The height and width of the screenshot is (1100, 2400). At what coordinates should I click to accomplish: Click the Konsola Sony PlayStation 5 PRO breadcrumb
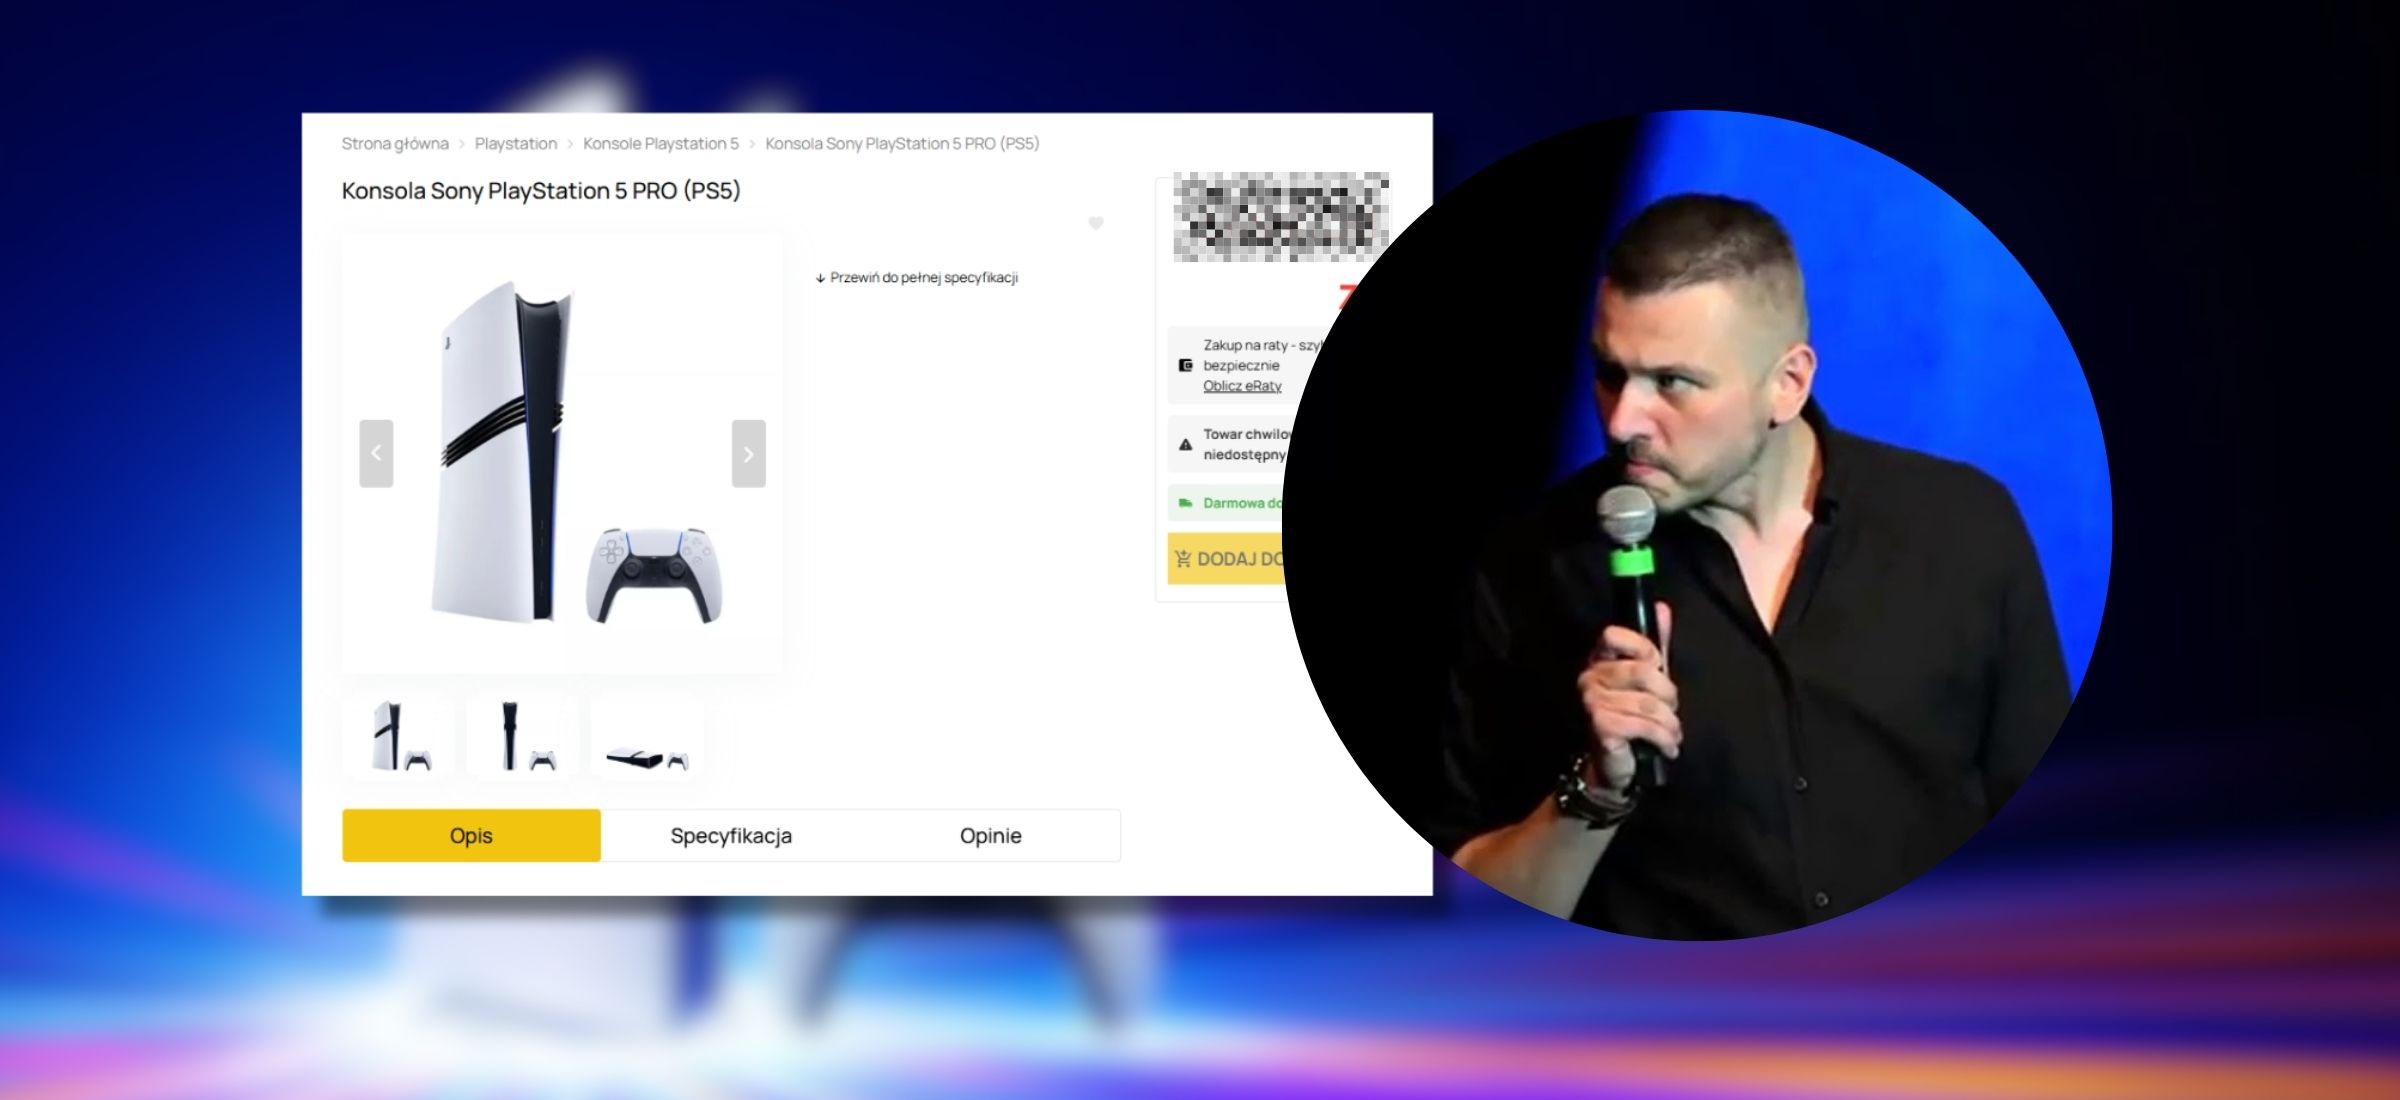click(x=902, y=144)
